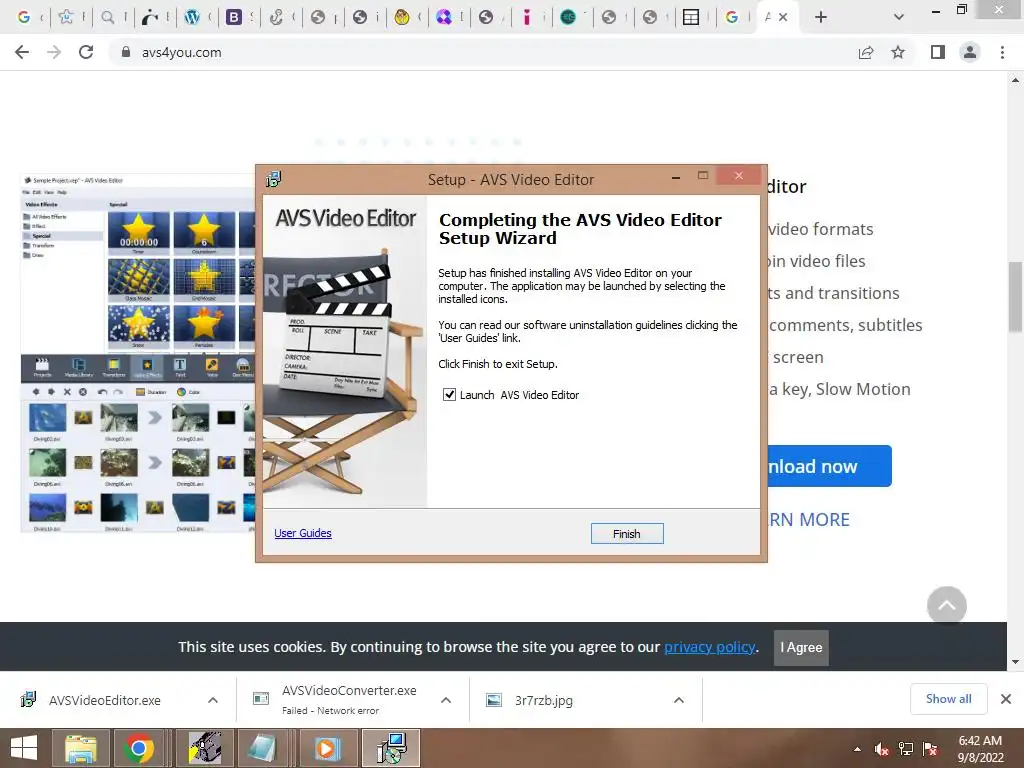Open the Chrome profile menu
Viewport: 1024px width, 768px height.
(x=970, y=52)
